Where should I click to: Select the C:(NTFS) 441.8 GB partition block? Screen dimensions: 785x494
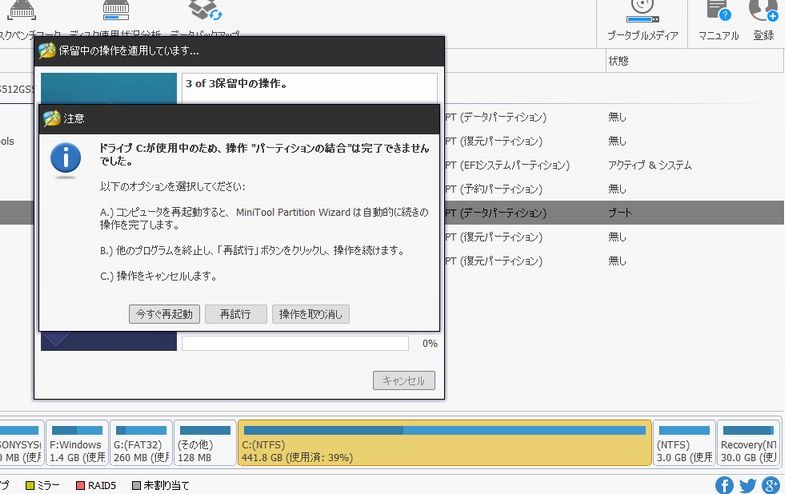click(444, 443)
